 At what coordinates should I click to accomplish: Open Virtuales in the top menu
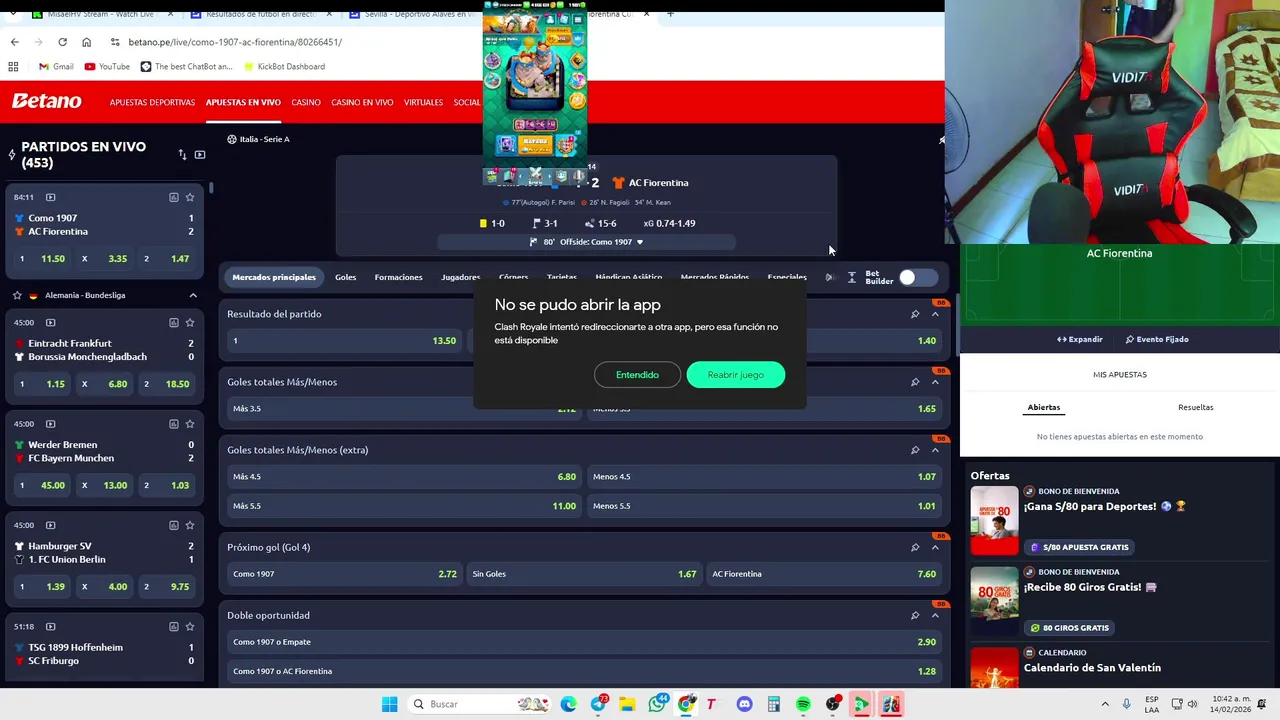(x=423, y=102)
